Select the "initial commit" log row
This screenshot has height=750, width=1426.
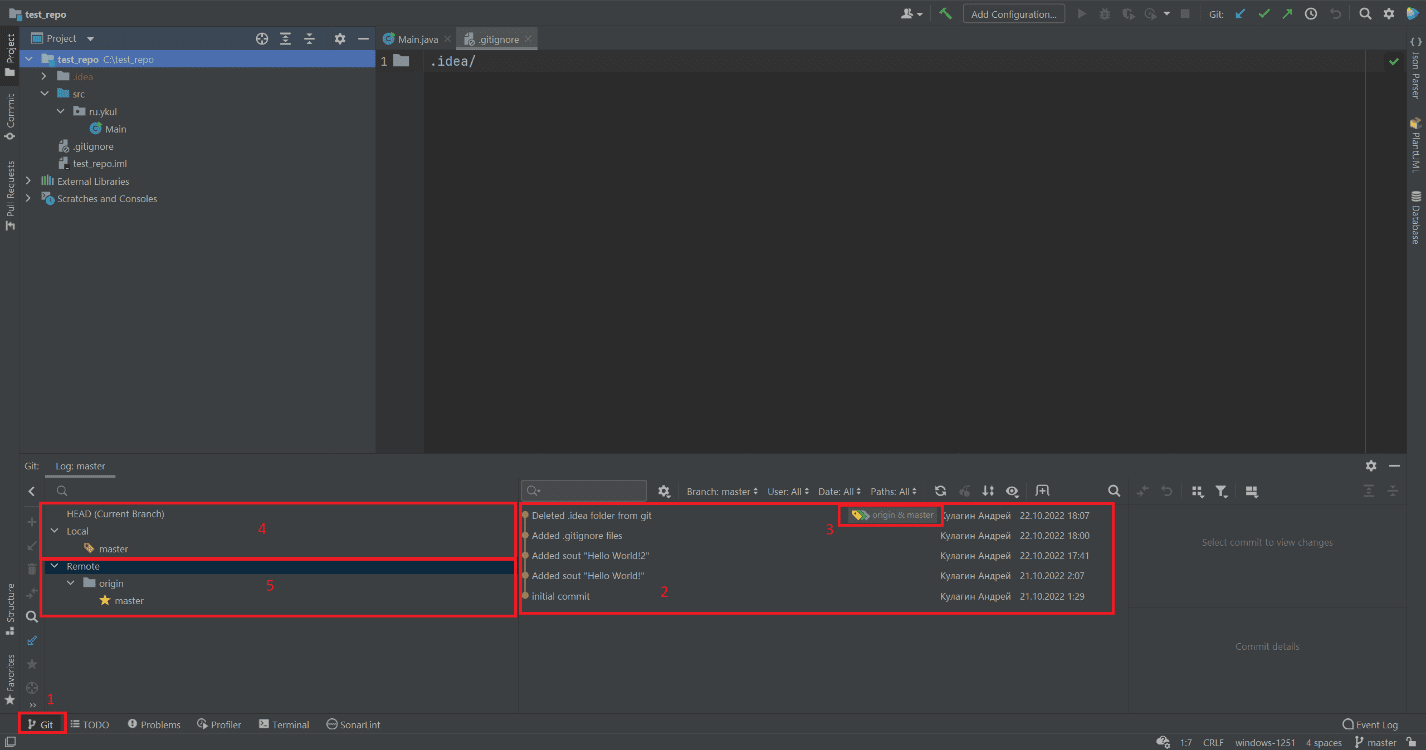pos(817,596)
